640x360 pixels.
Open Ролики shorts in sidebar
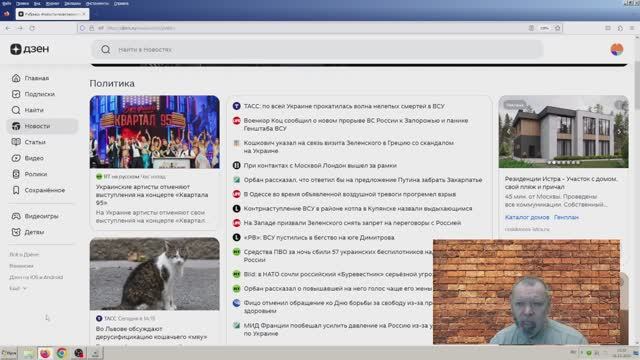(x=29, y=174)
